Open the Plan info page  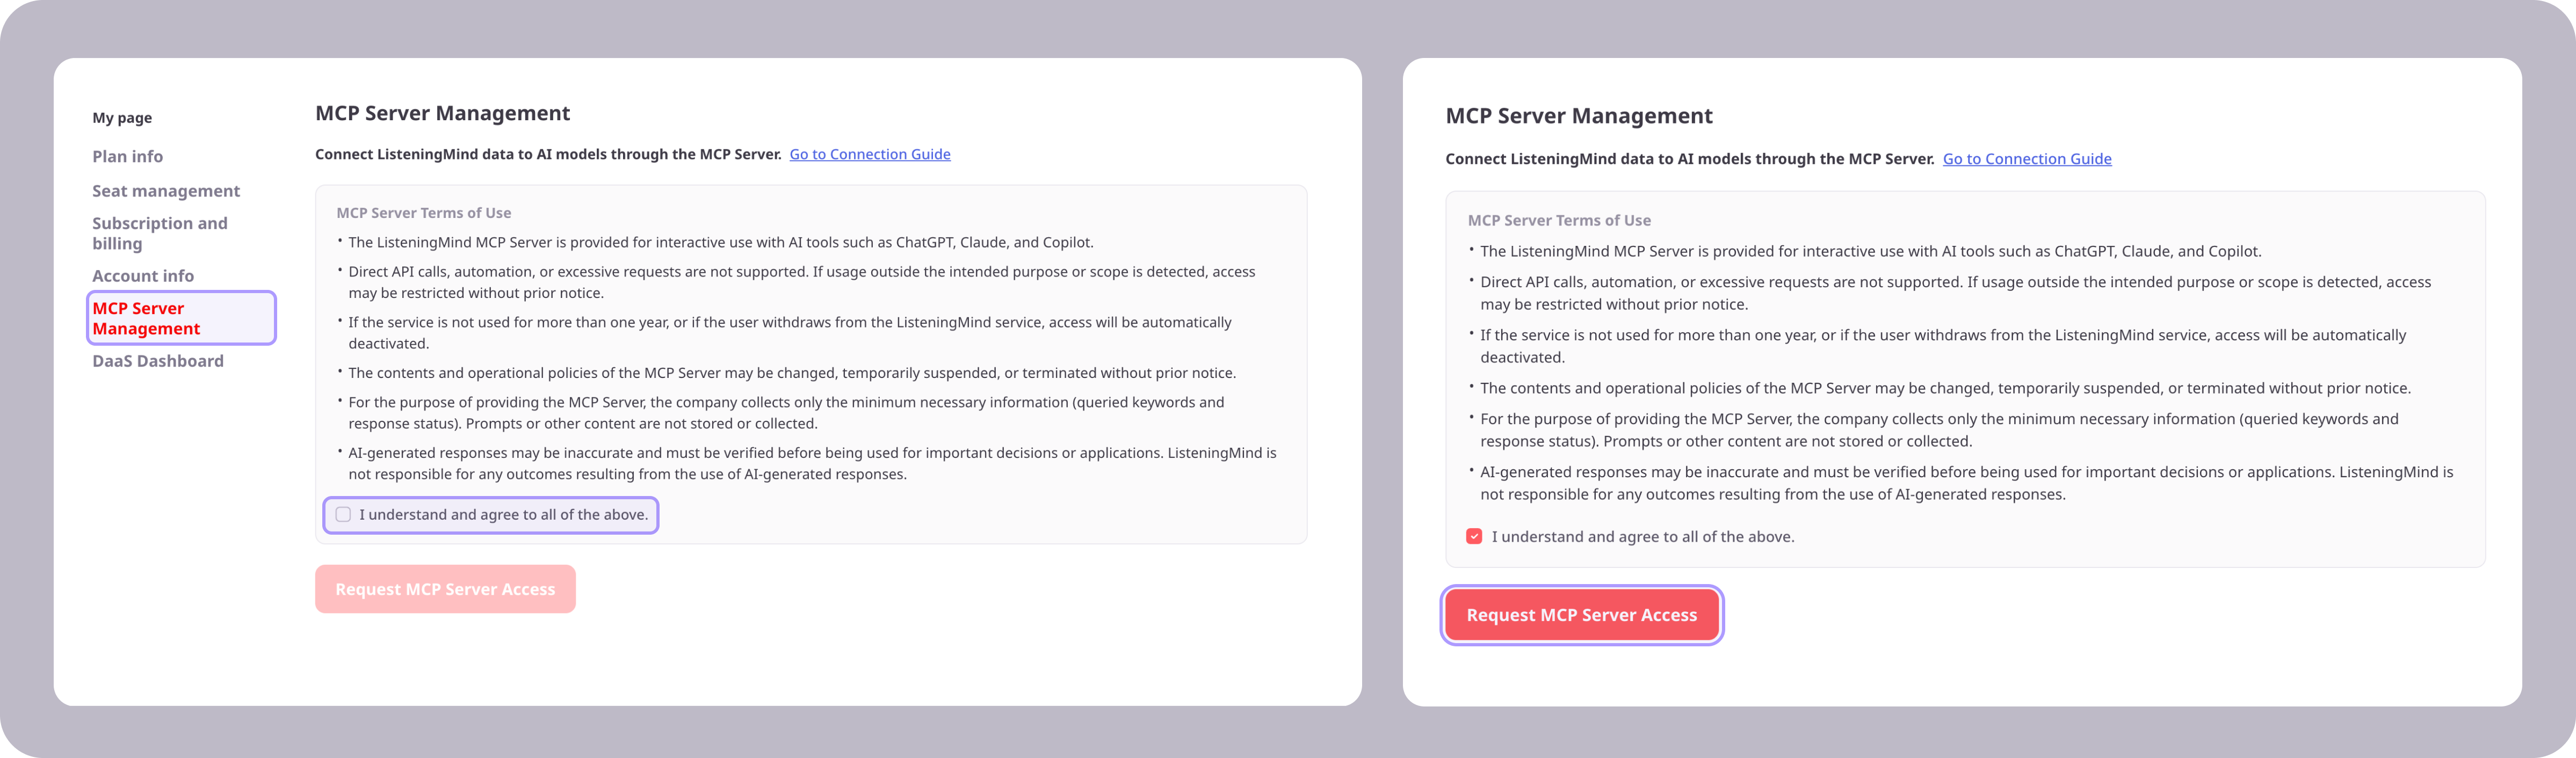pyautogui.click(x=127, y=156)
